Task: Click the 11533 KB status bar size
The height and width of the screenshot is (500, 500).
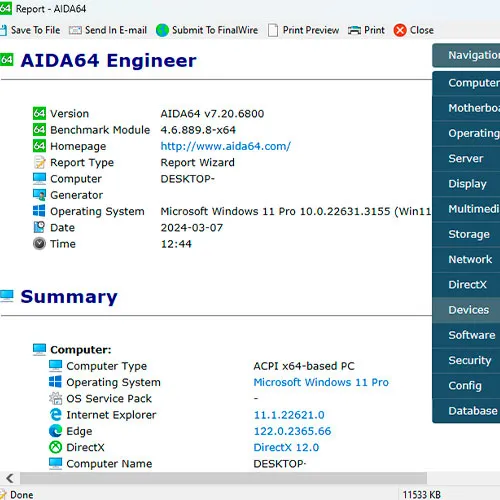Action: pyautogui.click(x=422, y=495)
